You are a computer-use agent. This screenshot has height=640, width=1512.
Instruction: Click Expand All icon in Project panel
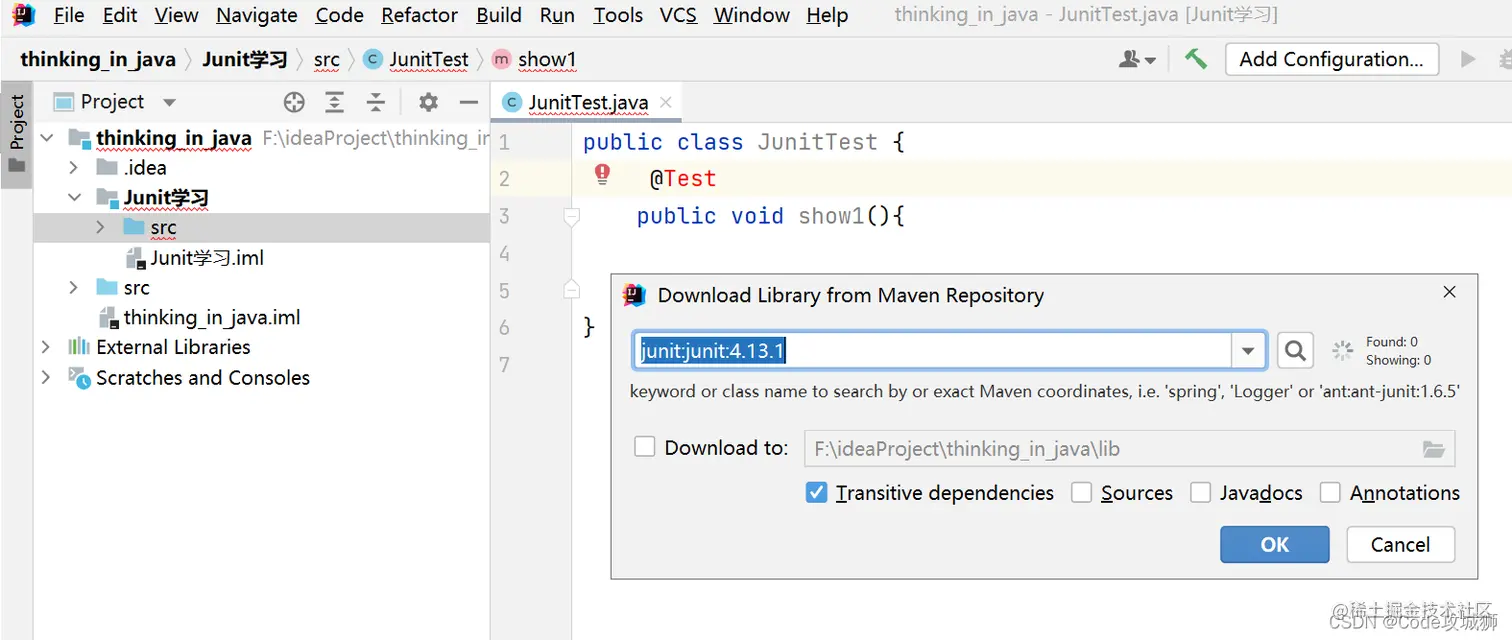(x=334, y=102)
